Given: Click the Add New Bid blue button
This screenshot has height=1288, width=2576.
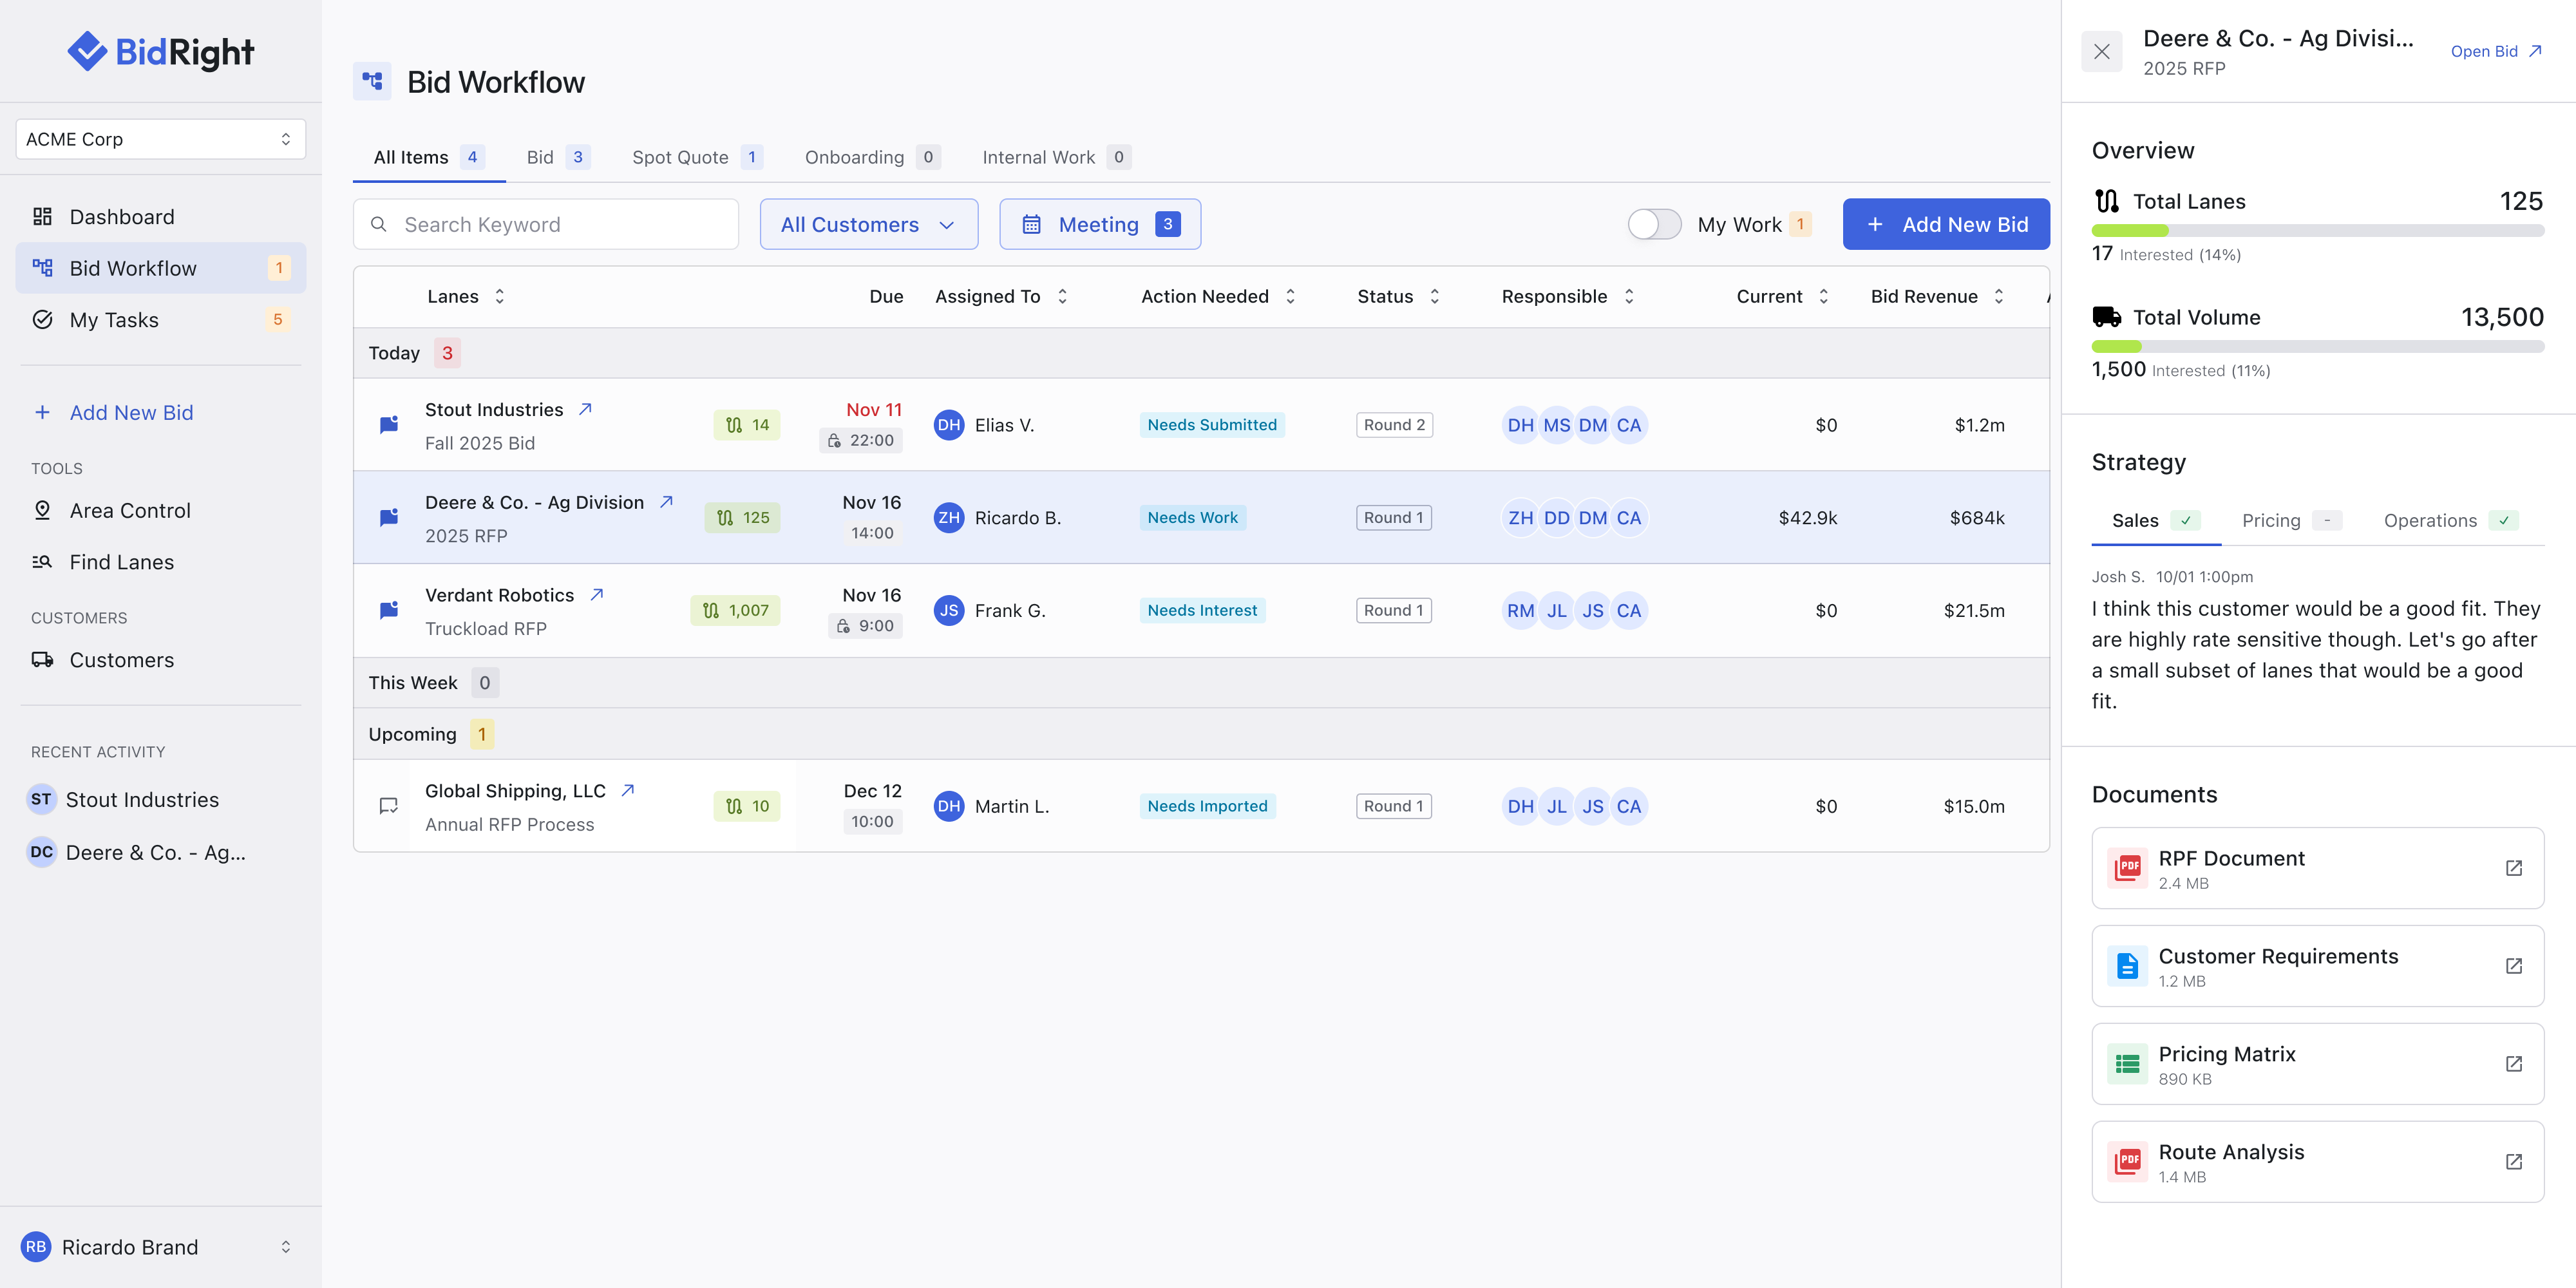Looking at the screenshot, I should click(1945, 224).
